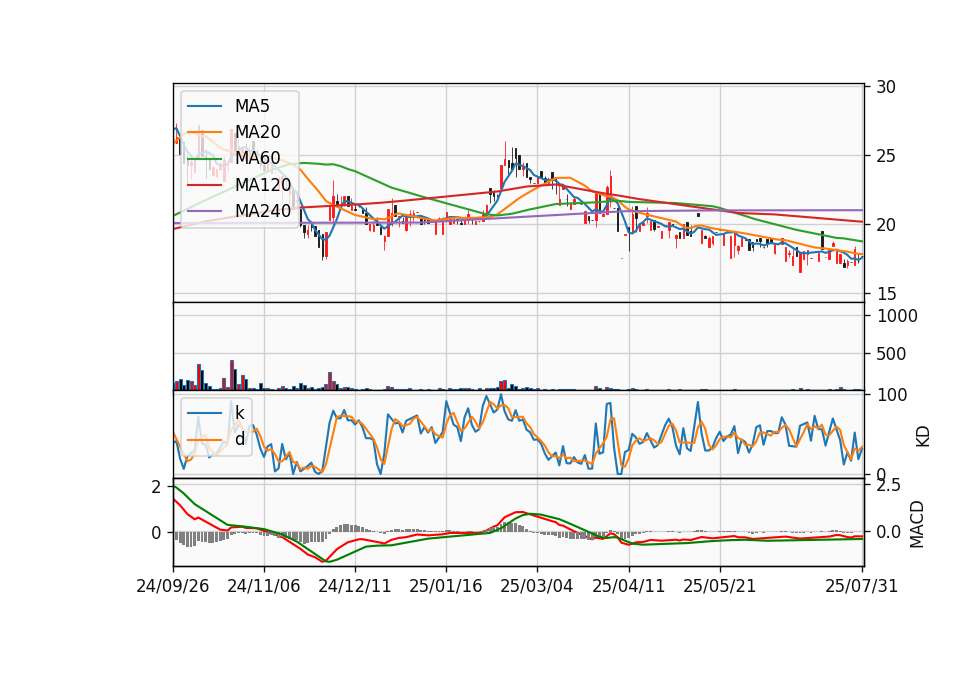Click the 25/01/16 date axis label
Viewport: 960px width, 690px height.
click(446, 586)
